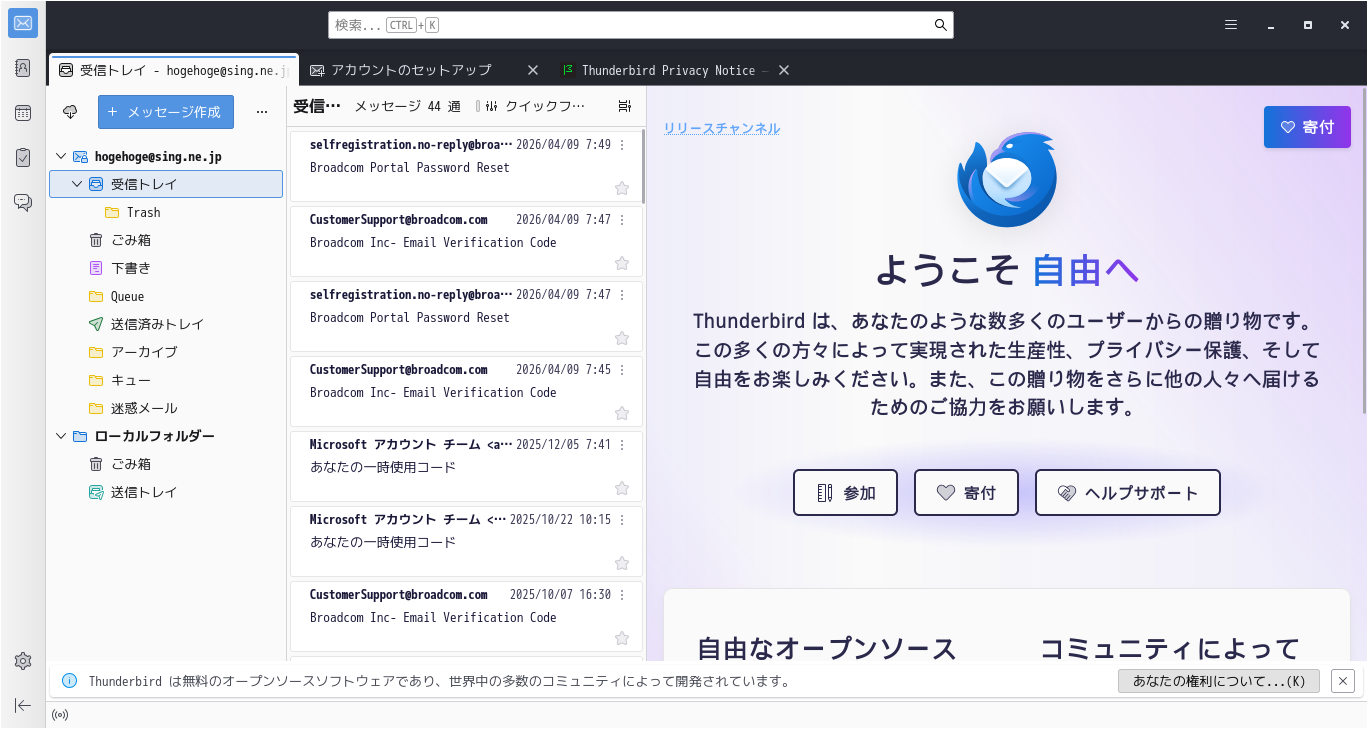Star the Password Reset message from 2026/04/09 7:47

pyautogui.click(x=622, y=338)
